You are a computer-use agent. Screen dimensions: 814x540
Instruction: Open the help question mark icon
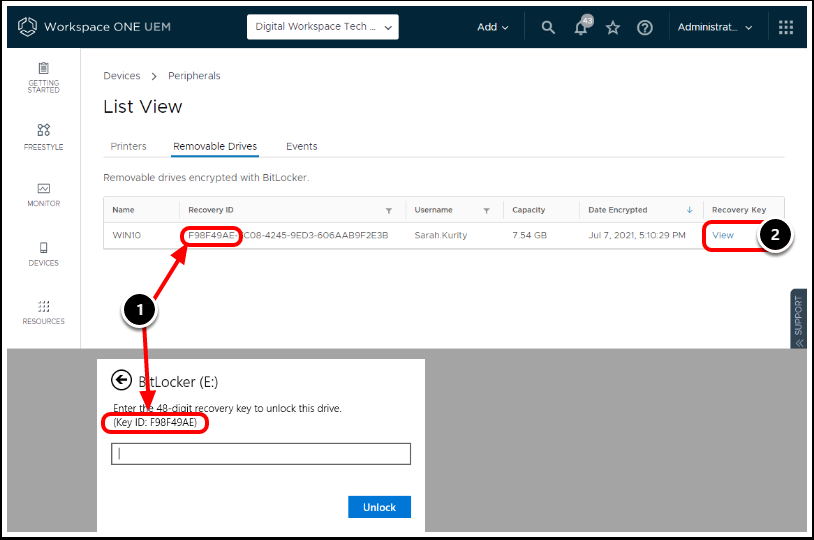[x=645, y=27]
